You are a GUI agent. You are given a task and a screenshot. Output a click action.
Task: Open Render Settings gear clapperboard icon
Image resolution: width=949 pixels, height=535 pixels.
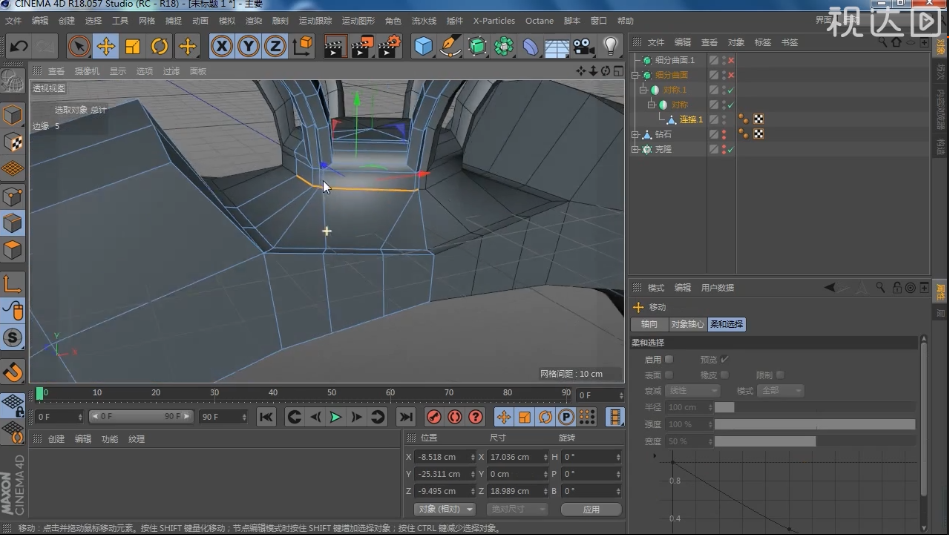(390, 46)
